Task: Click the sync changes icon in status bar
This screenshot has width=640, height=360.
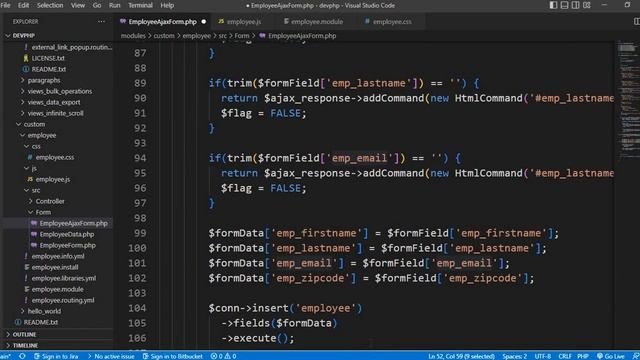Action: tap(22, 356)
